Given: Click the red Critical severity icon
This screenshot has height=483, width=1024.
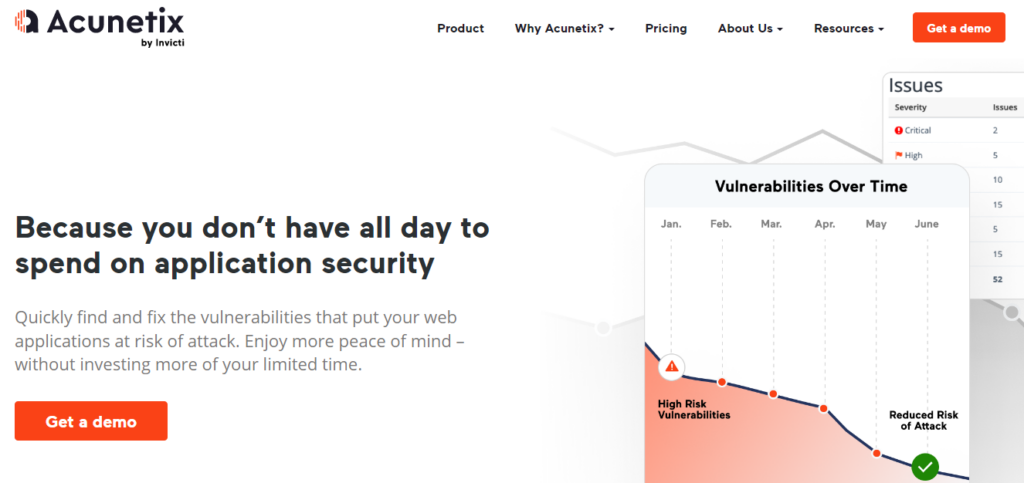Looking at the screenshot, I should click(899, 130).
